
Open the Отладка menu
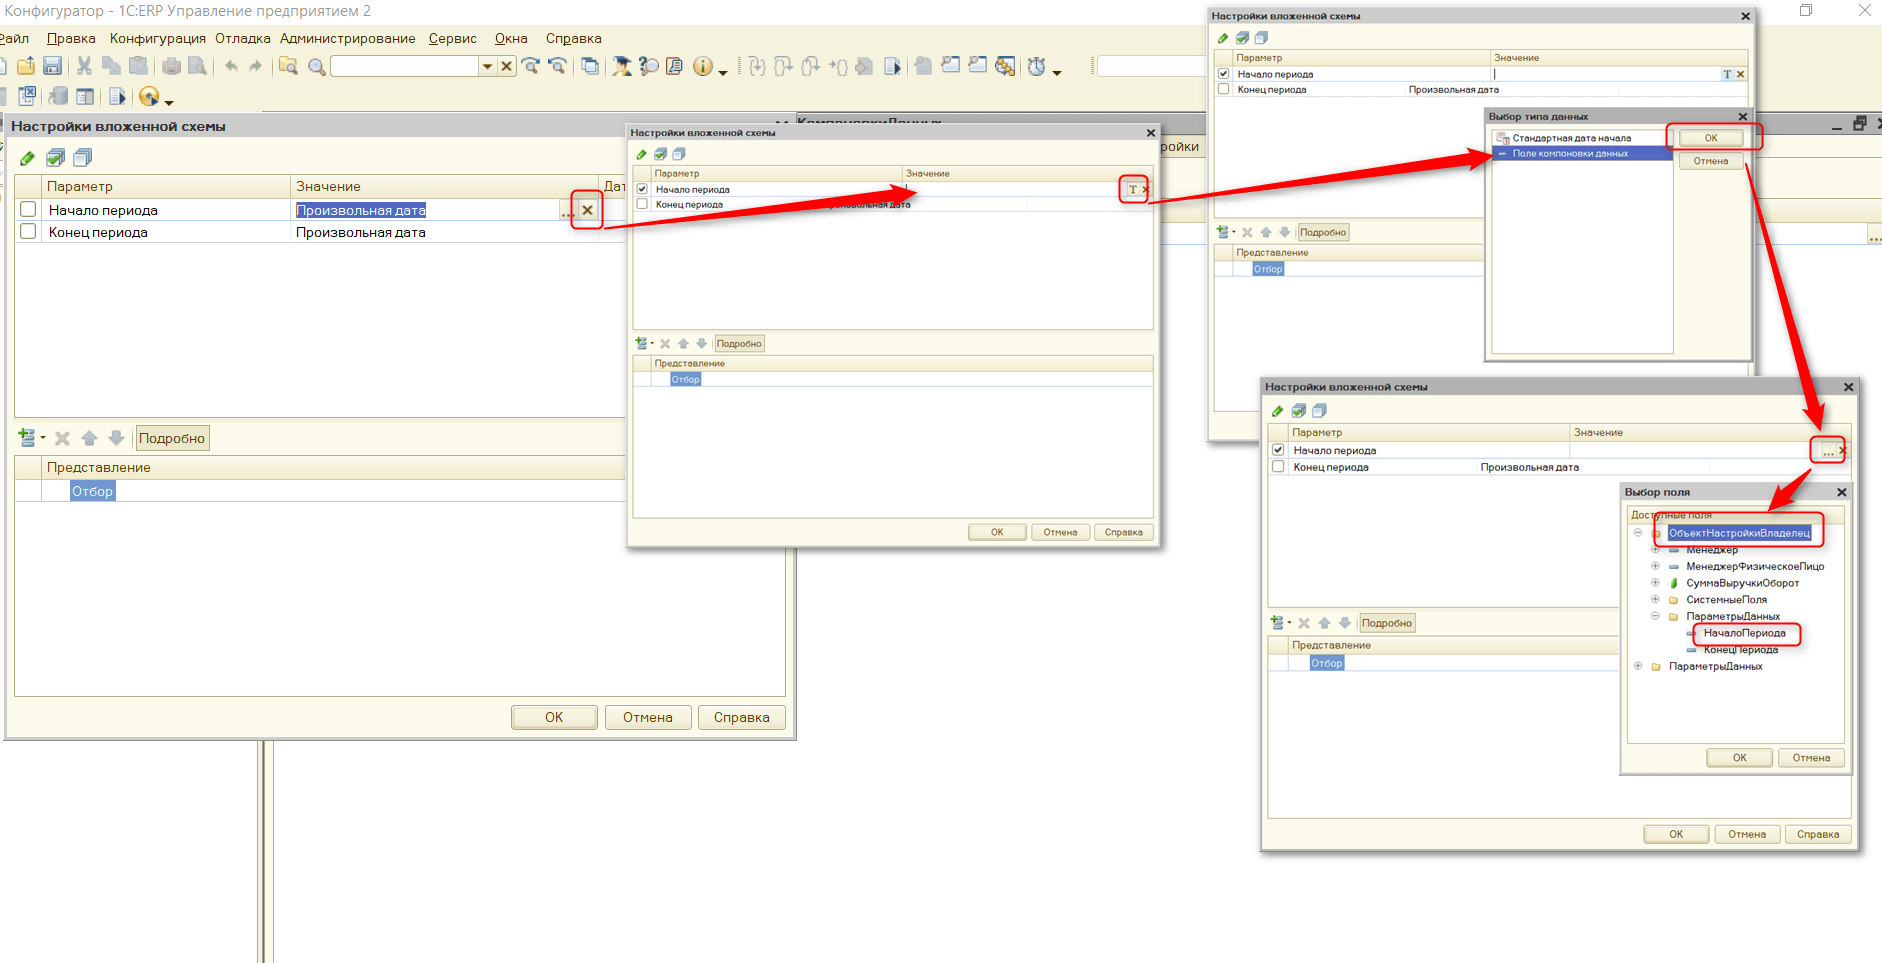pos(242,38)
